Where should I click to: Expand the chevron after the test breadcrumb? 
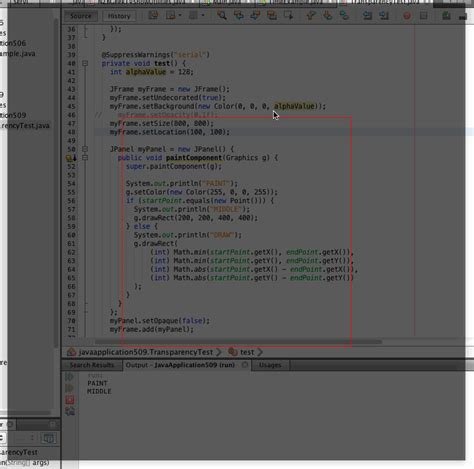pyautogui.click(x=260, y=352)
